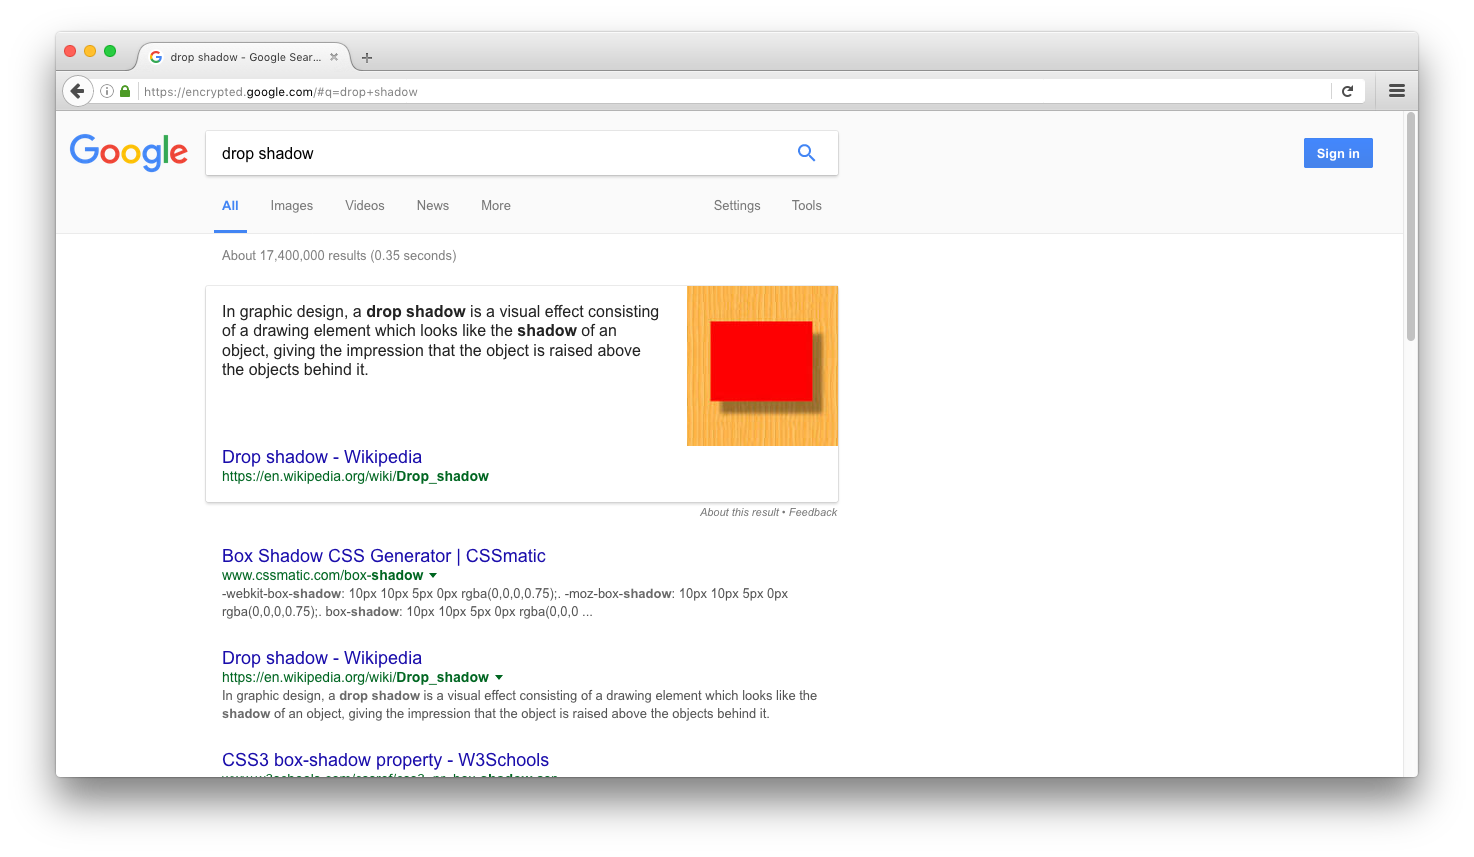Open featured snippet Drop shadow - Wikipedia link
Screen dimensions: 1474x857
click(x=322, y=457)
